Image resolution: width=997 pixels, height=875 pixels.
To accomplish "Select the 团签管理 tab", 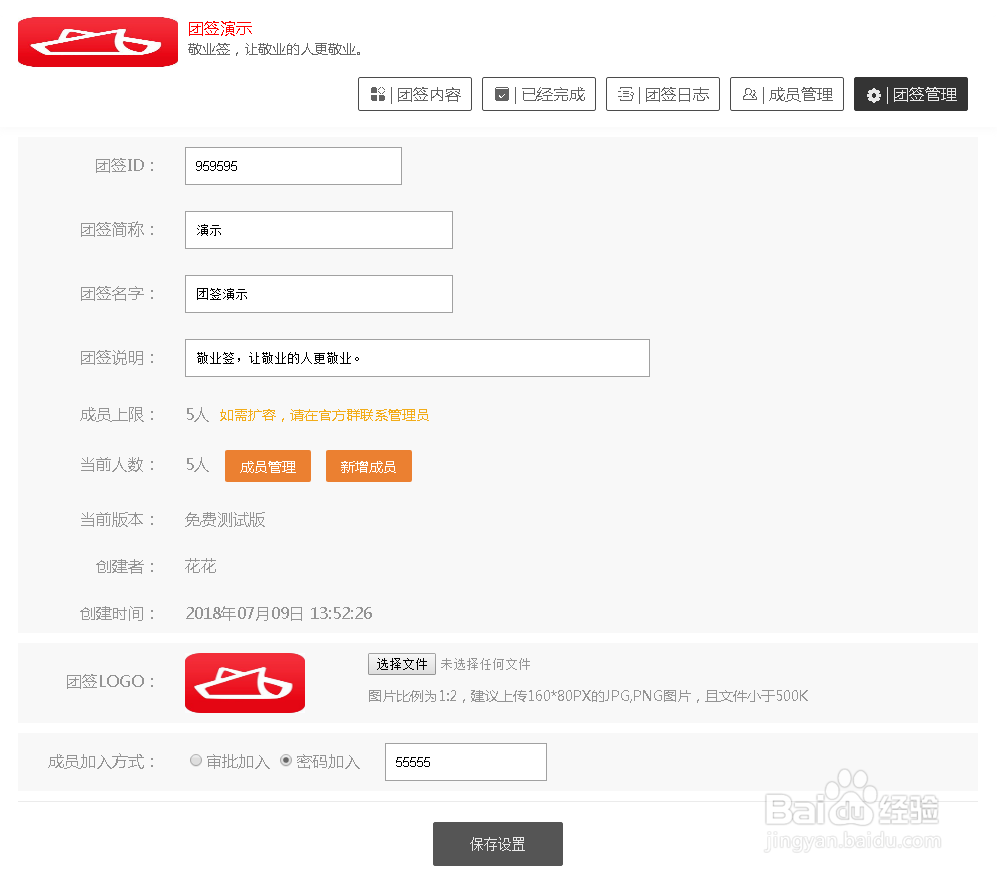I will (x=911, y=94).
